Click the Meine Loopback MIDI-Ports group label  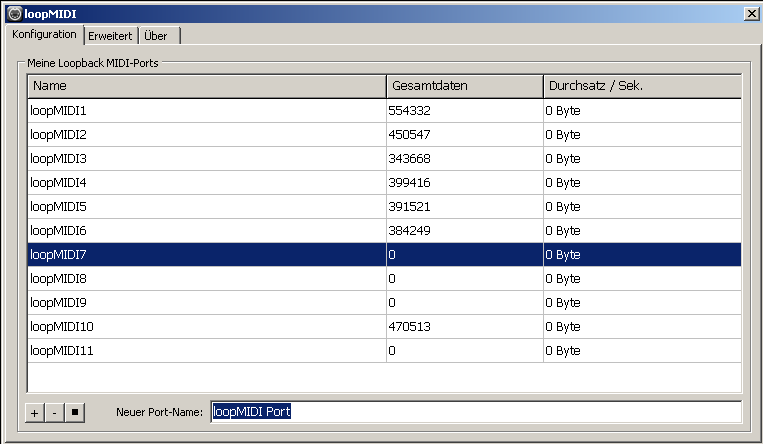click(93, 63)
